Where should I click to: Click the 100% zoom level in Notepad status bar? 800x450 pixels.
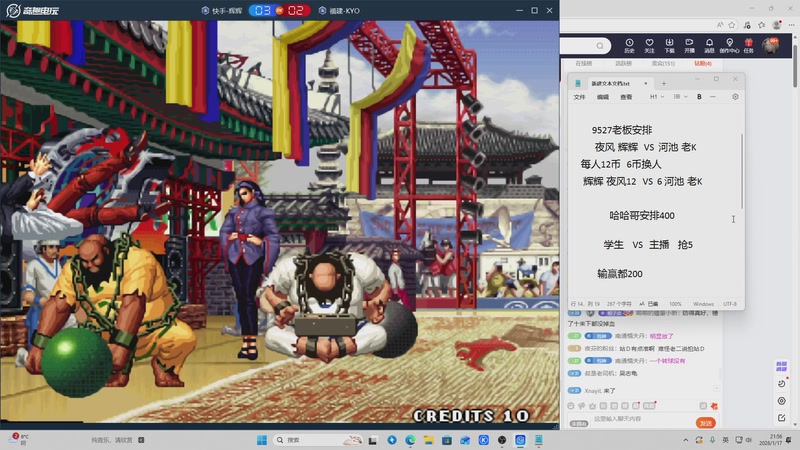tap(675, 304)
